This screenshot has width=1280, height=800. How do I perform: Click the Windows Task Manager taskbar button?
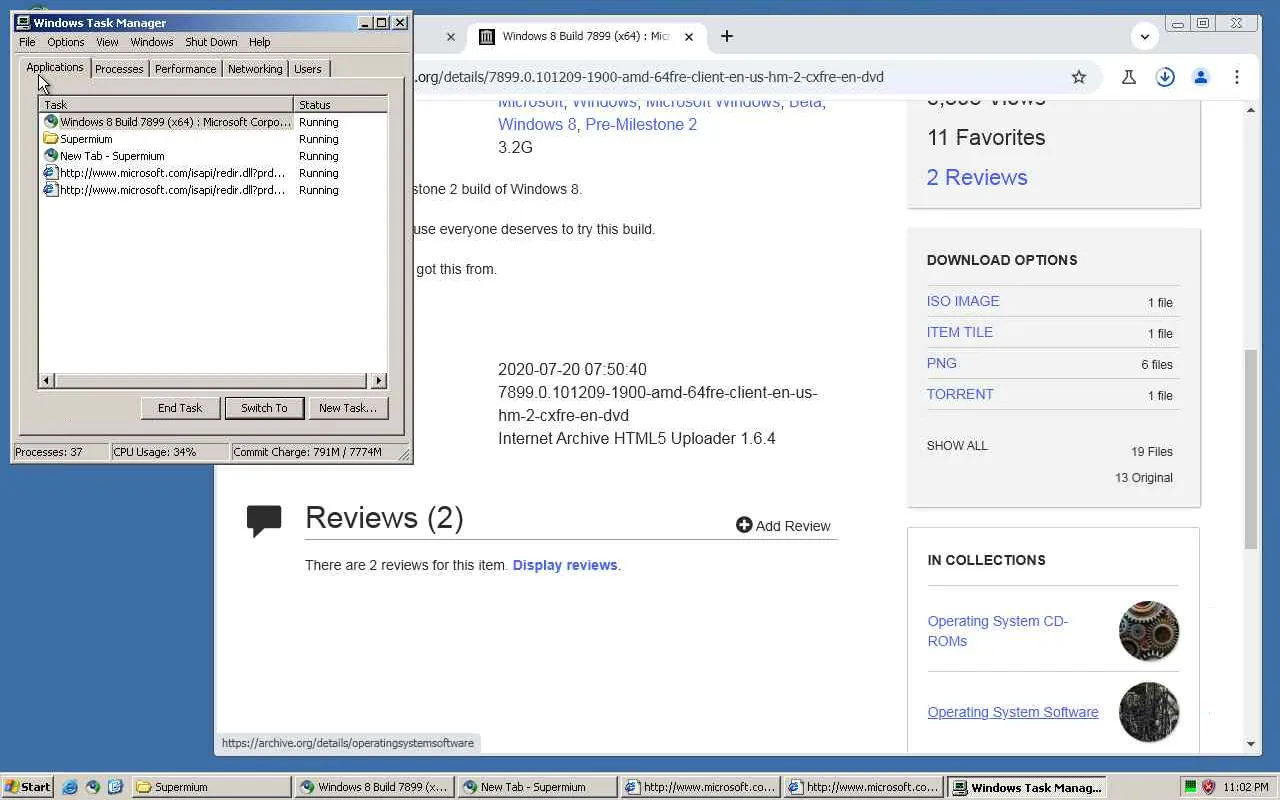click(1026, 787)
